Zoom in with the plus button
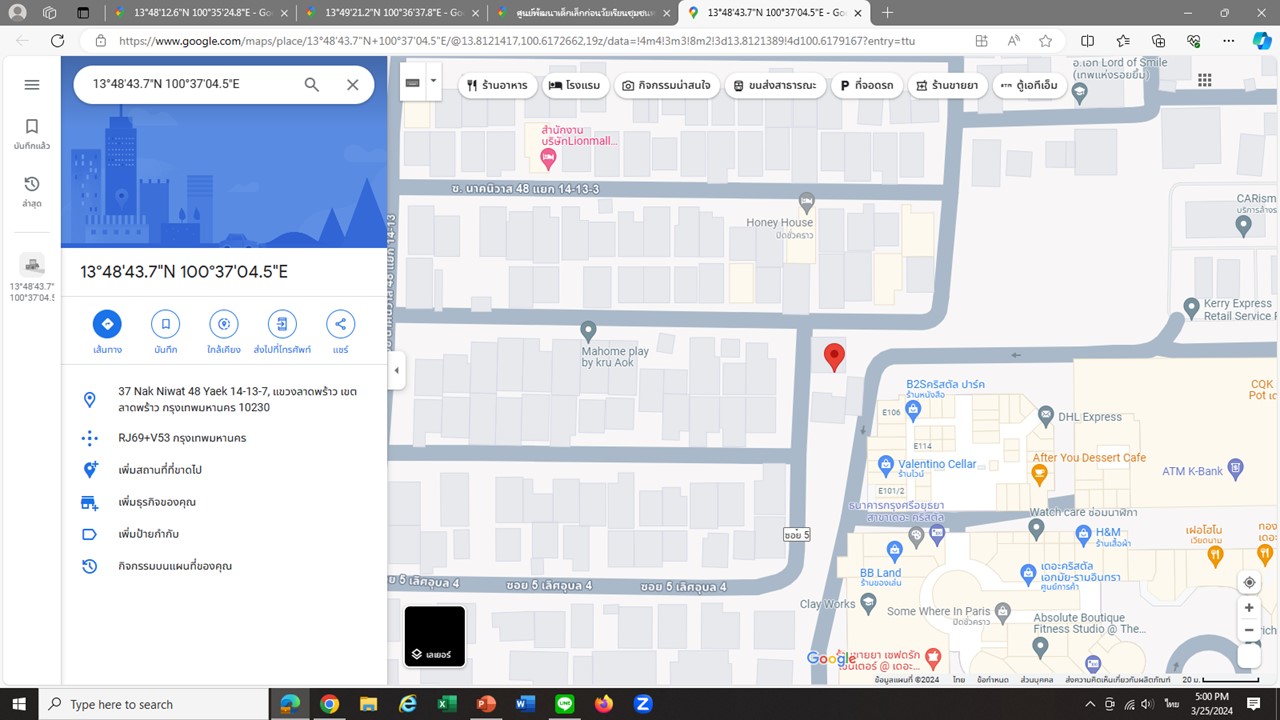The image size is (1280, 720). tap(1249, 608)
